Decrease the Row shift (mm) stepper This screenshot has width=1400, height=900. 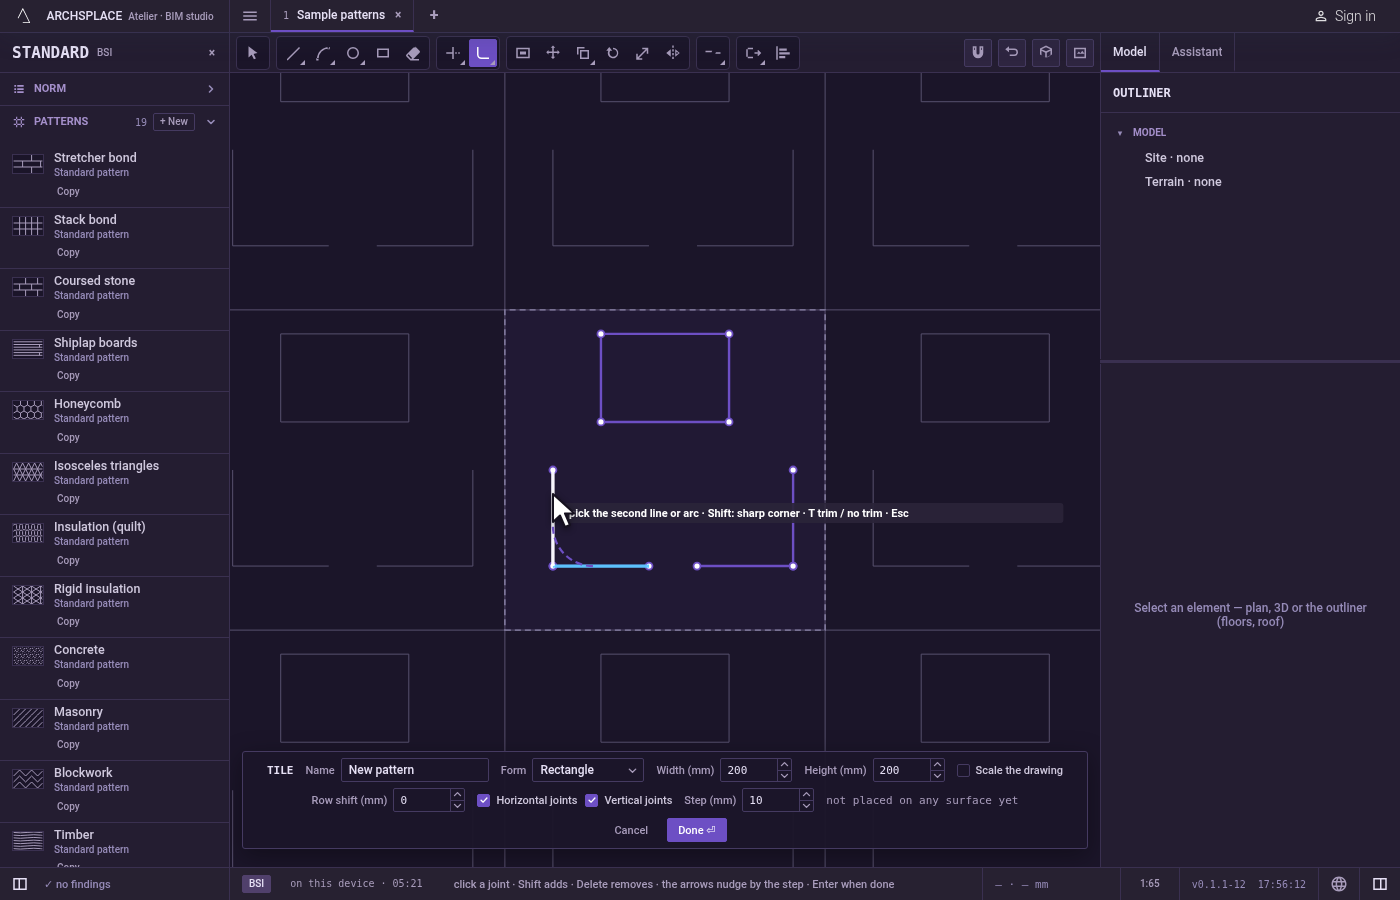pos(457,806)
